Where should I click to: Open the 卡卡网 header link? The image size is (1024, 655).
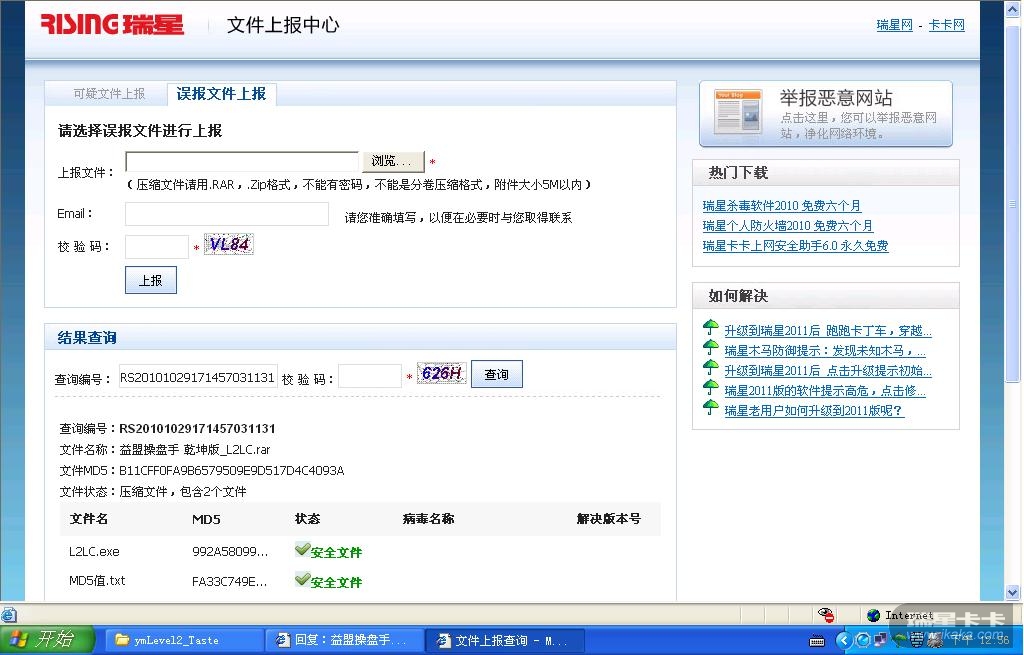click(946, 25)
